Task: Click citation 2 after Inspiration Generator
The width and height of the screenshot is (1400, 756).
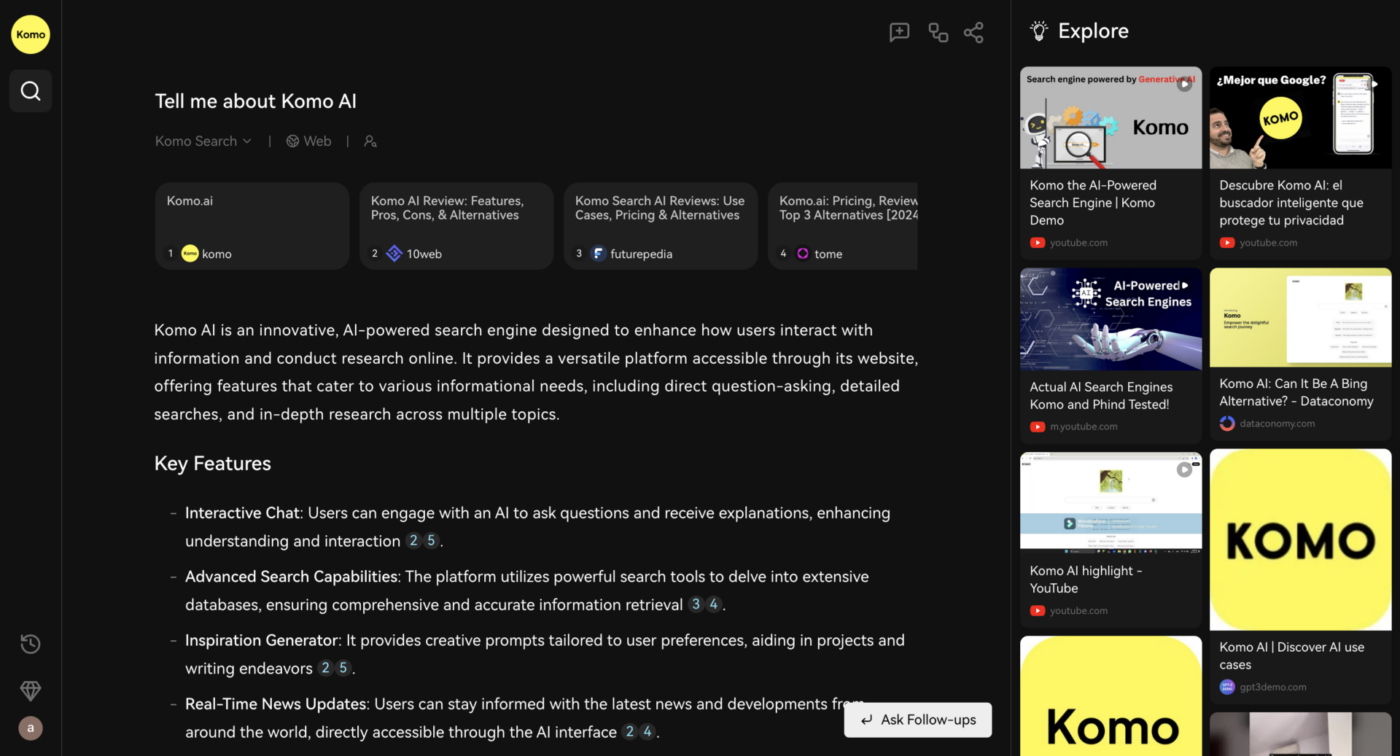Action: [x=326, y=669]
